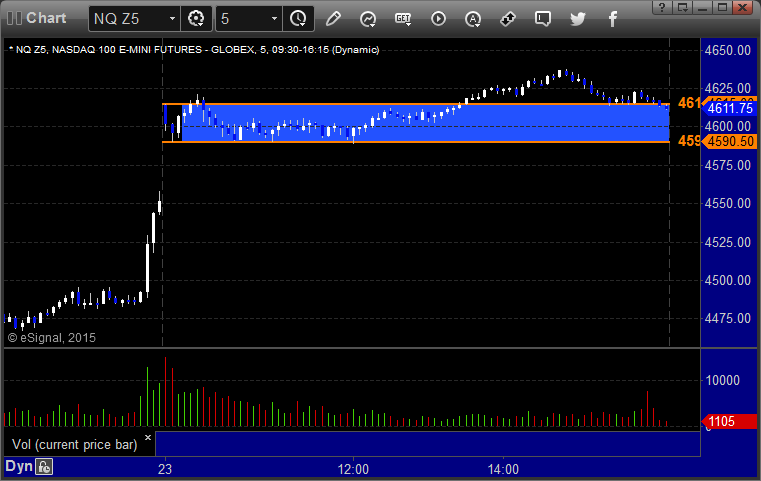This screenshot has width=761, height=481.
Task: Start bar replay with the play icon
Action: tap(438, 18)
